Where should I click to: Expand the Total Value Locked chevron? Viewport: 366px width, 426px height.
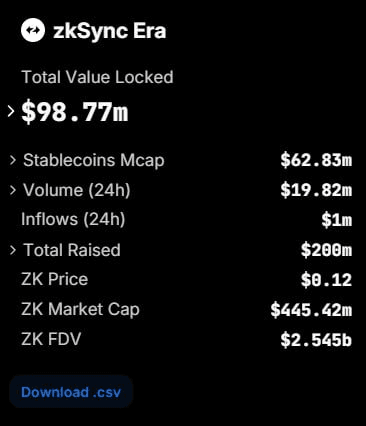click(x=11, y=111)
